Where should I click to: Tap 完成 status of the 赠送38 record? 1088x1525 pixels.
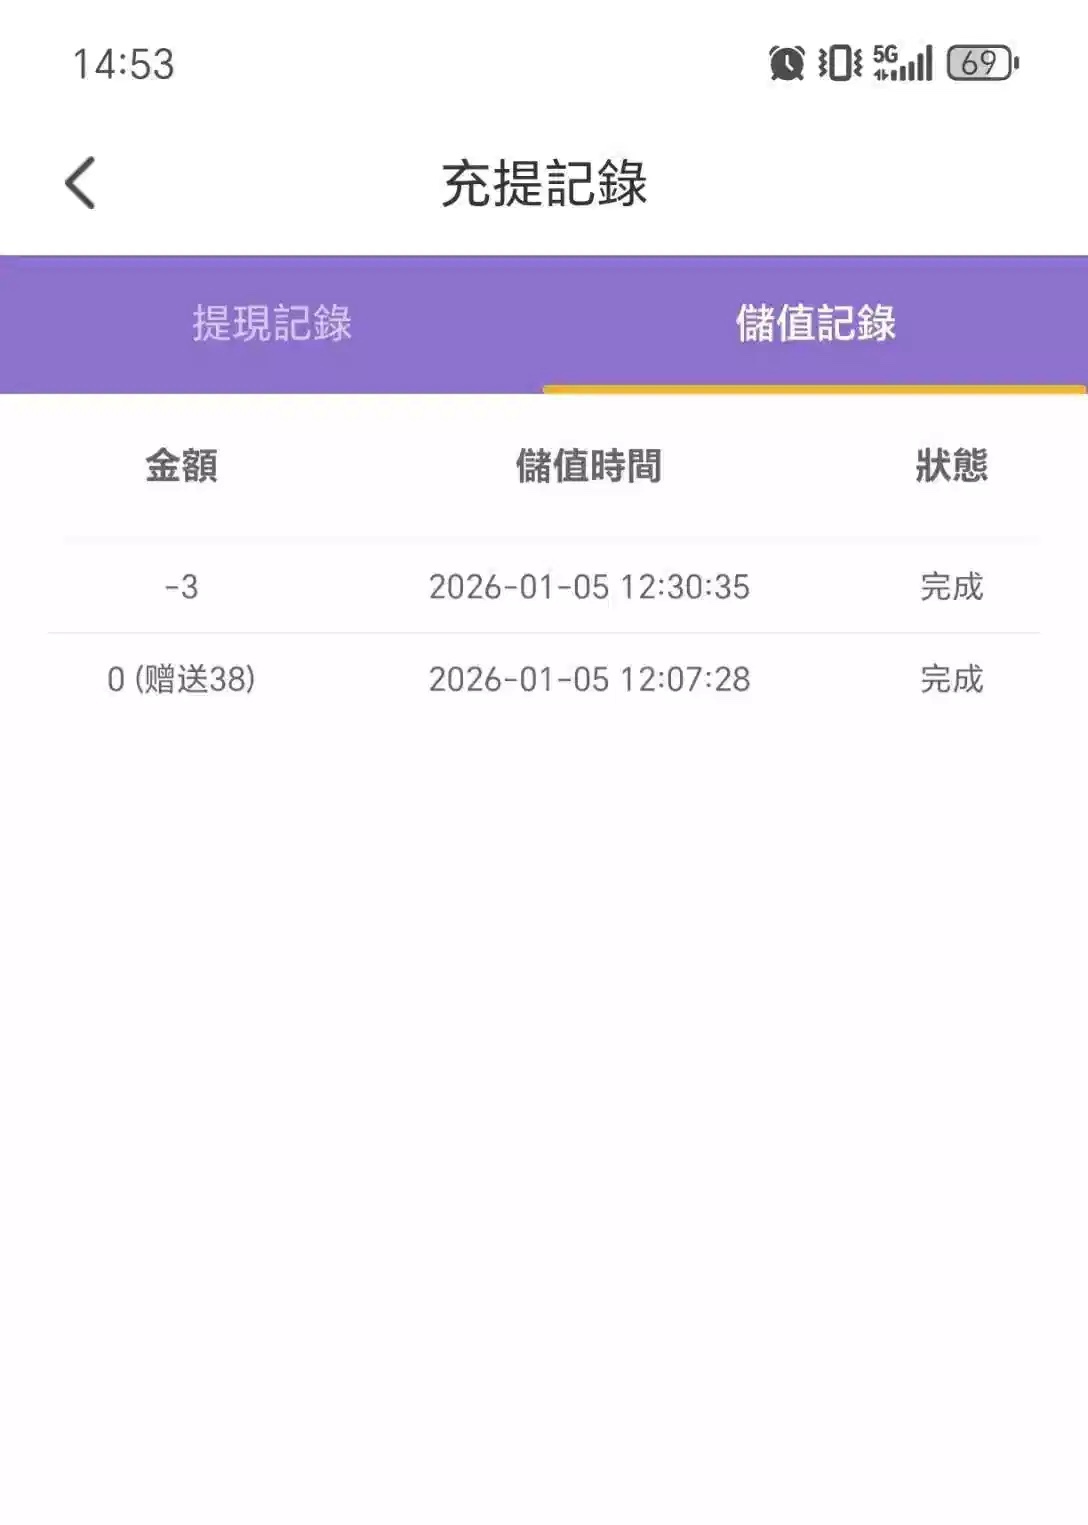951,680
